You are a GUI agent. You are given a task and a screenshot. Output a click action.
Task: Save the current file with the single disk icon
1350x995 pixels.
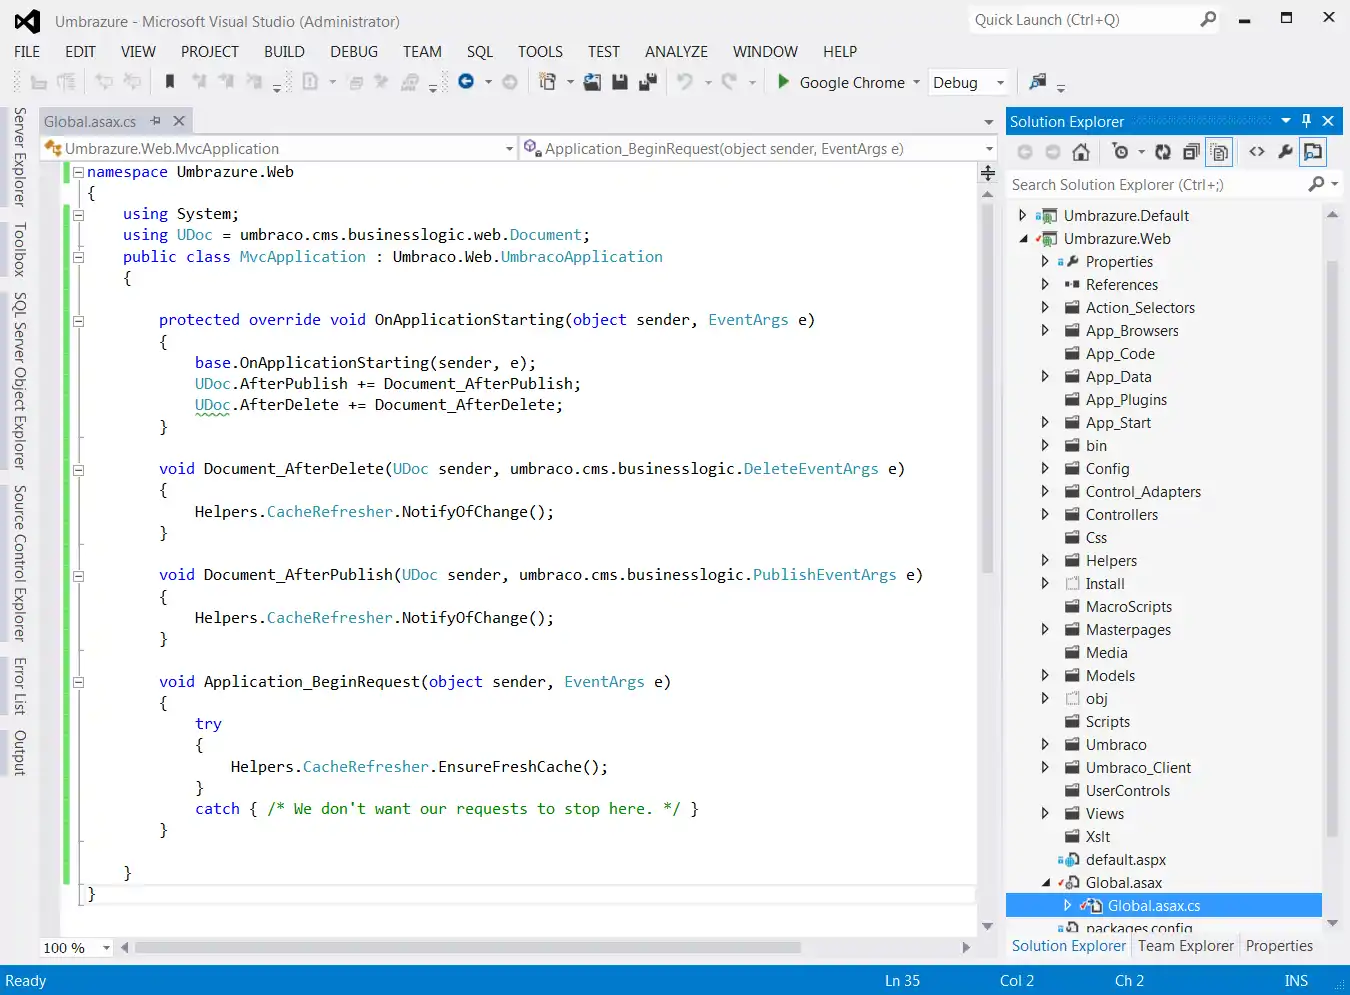620,82
